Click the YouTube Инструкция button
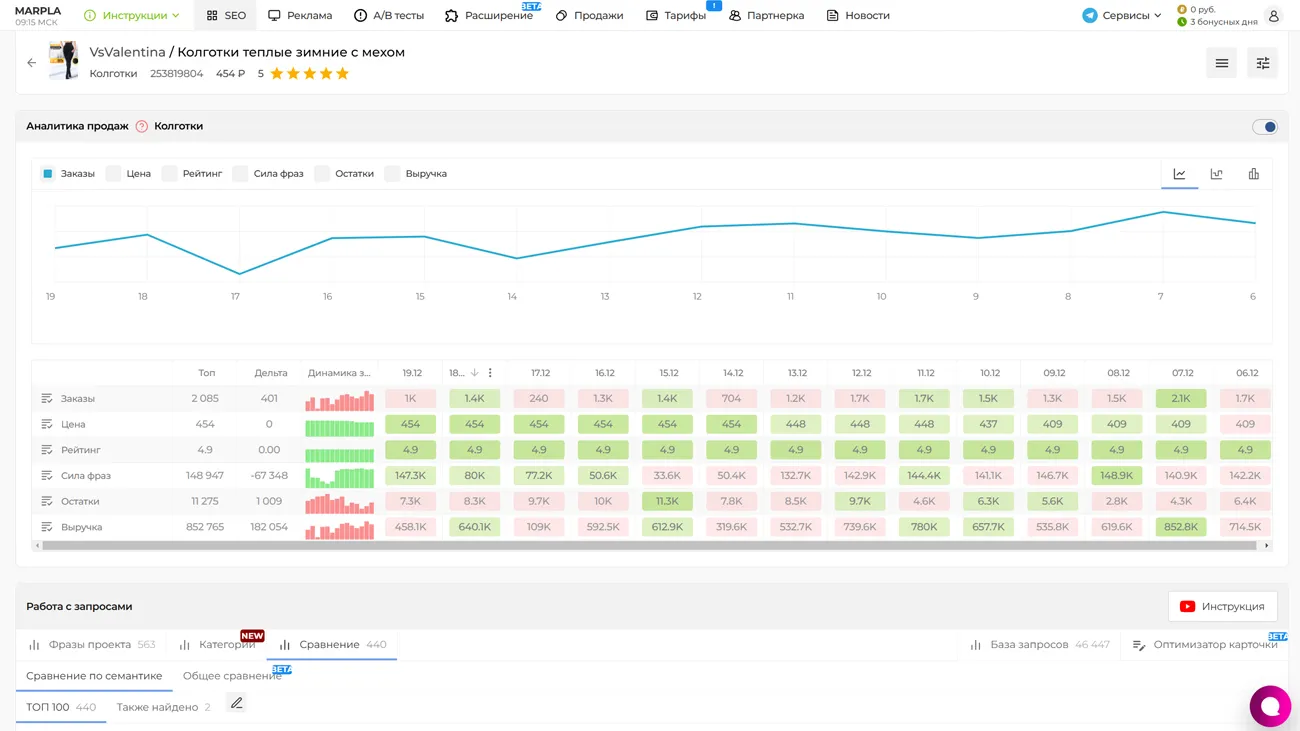 (1222, 607)
